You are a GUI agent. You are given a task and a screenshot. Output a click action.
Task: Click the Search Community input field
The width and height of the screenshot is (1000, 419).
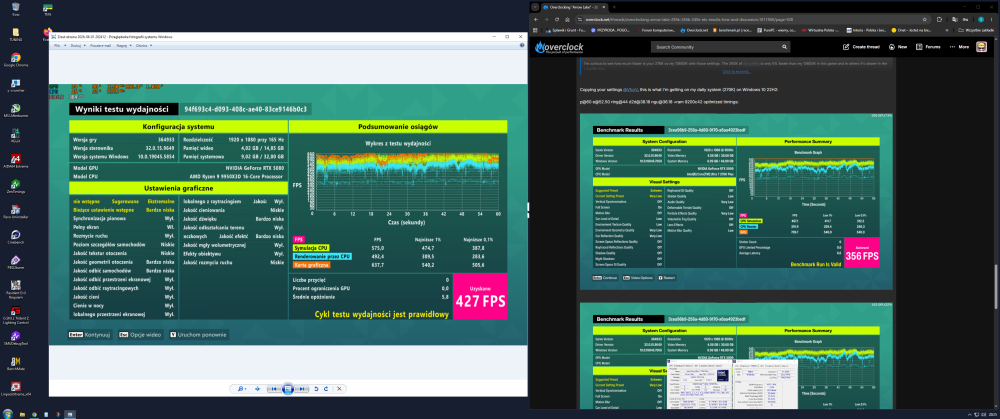tap(721, 47)
